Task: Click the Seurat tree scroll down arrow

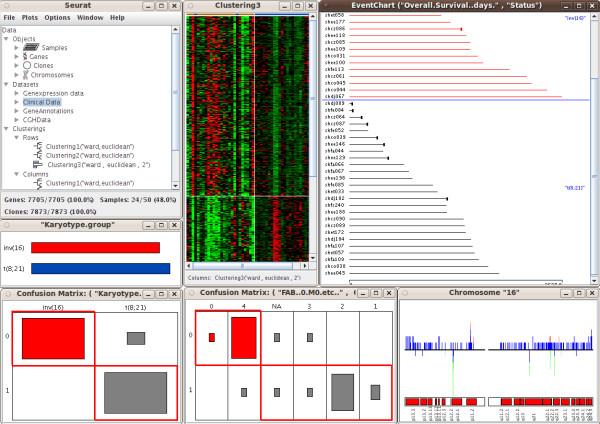Action: (x=175, y=186)
